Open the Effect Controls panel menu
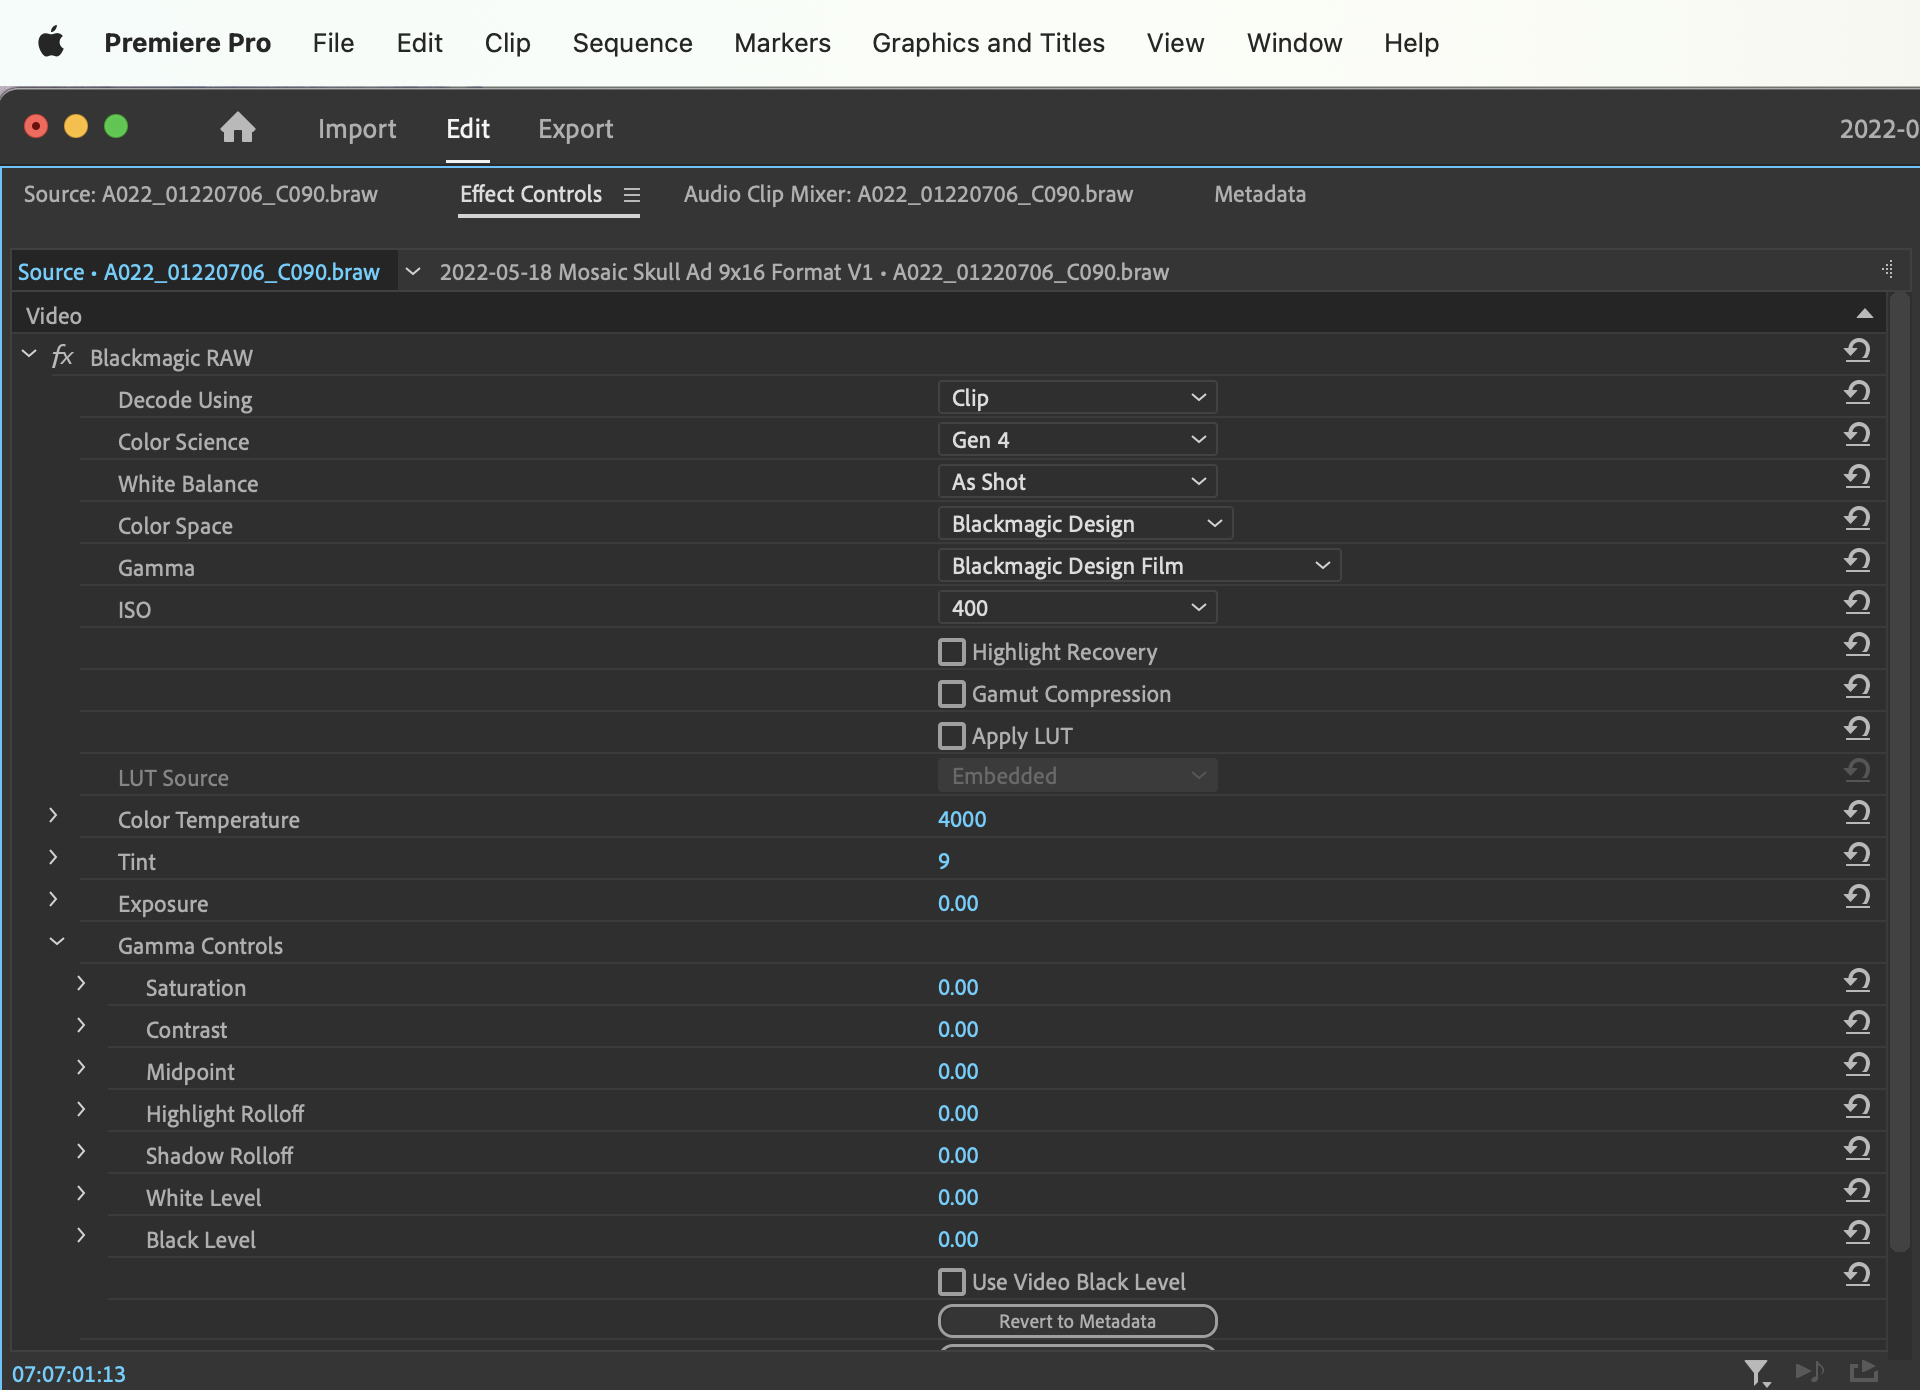 (632, 196)
